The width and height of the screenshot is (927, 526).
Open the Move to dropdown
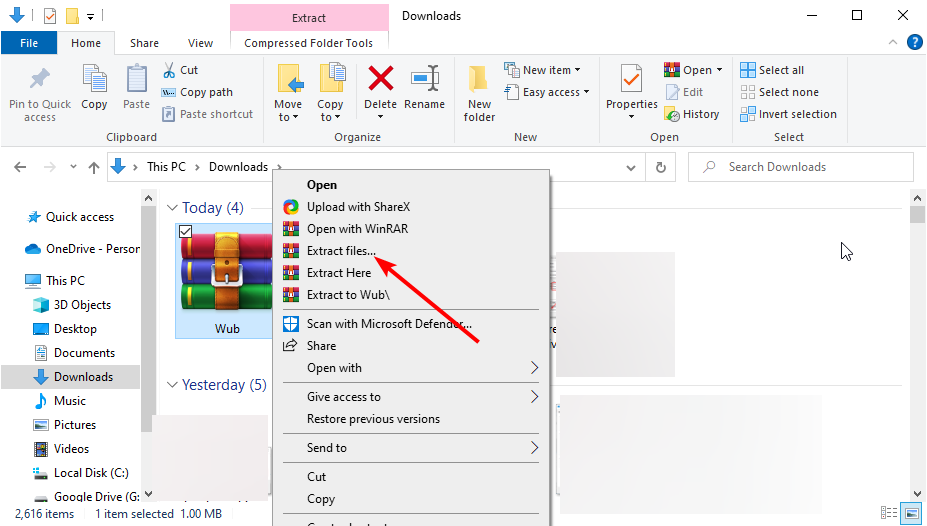tap(288, 111)
